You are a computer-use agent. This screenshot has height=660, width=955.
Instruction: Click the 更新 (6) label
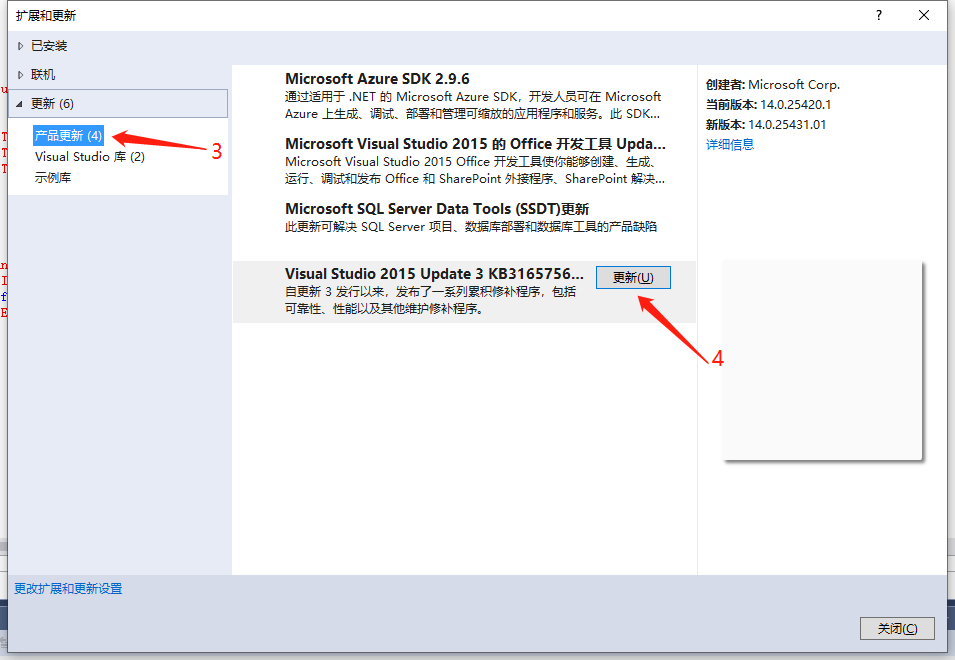52,104
